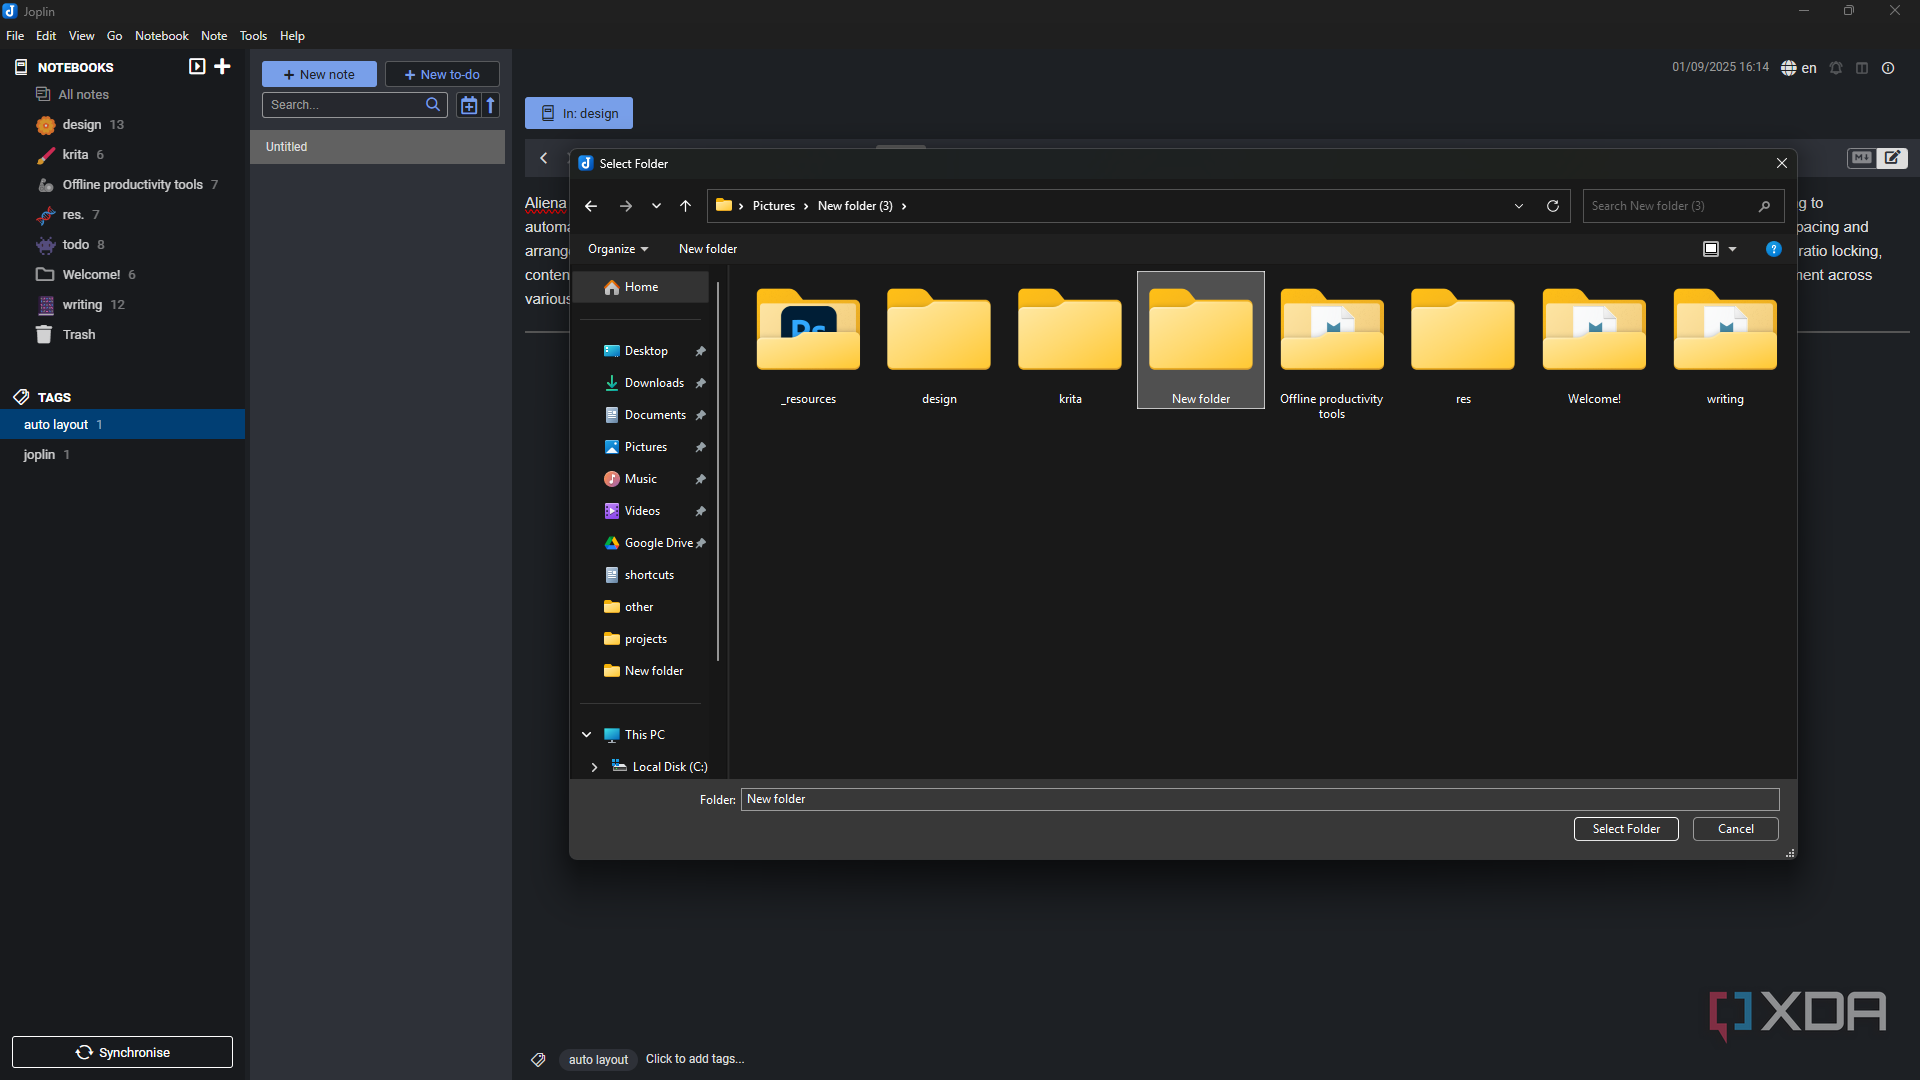This screenshot has height=1080, width=1920.
Task: Select the joplin tag
Action: click(x=39, y=455)
